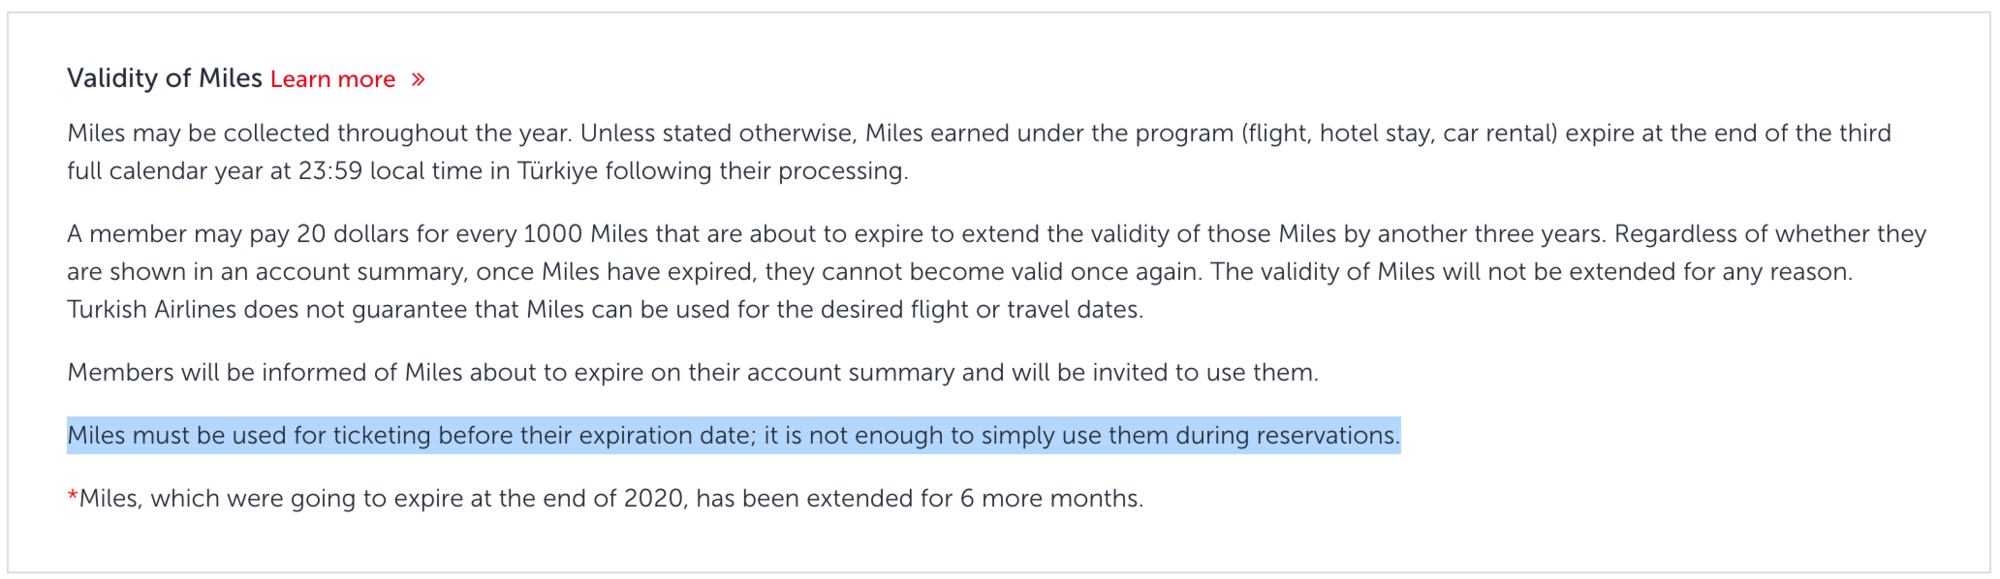The height and width of the screenshot is (579, 2000).
Task: Click the footnote about miles expiring in 2020
Action: pyautogui.click(x=610, y=499)
